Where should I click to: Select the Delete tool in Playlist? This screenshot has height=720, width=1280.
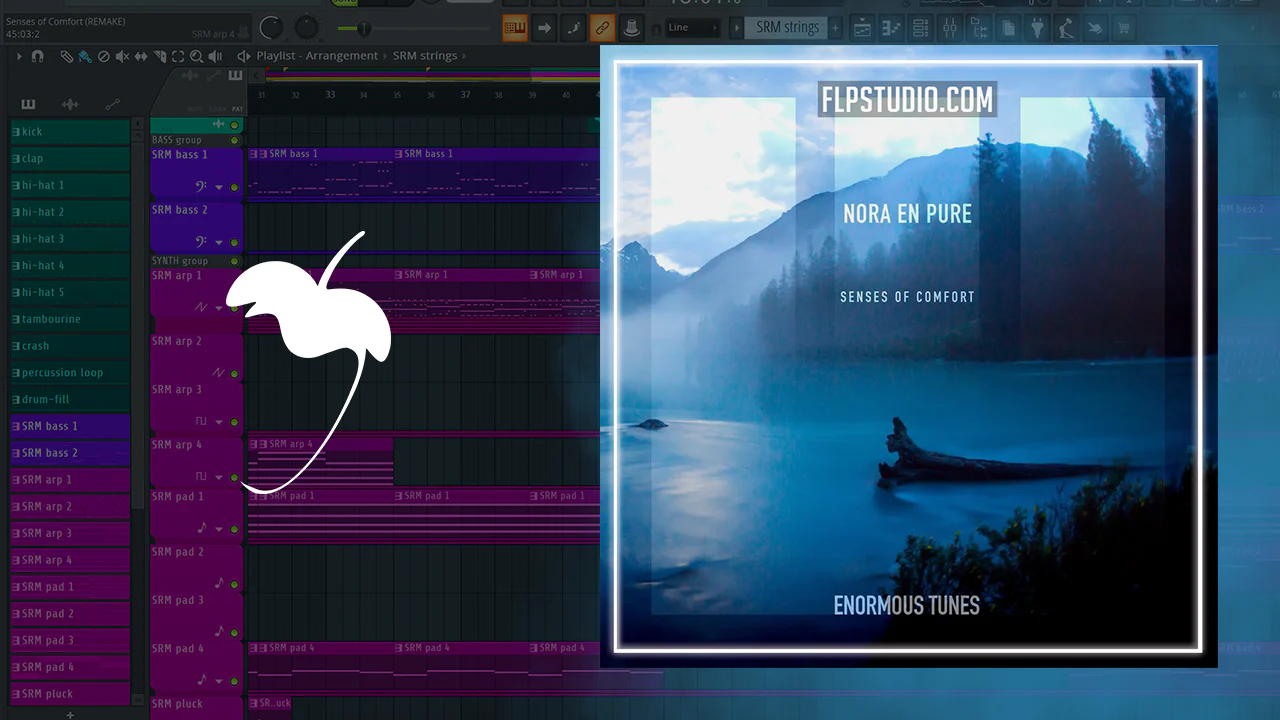click(104, 56)
